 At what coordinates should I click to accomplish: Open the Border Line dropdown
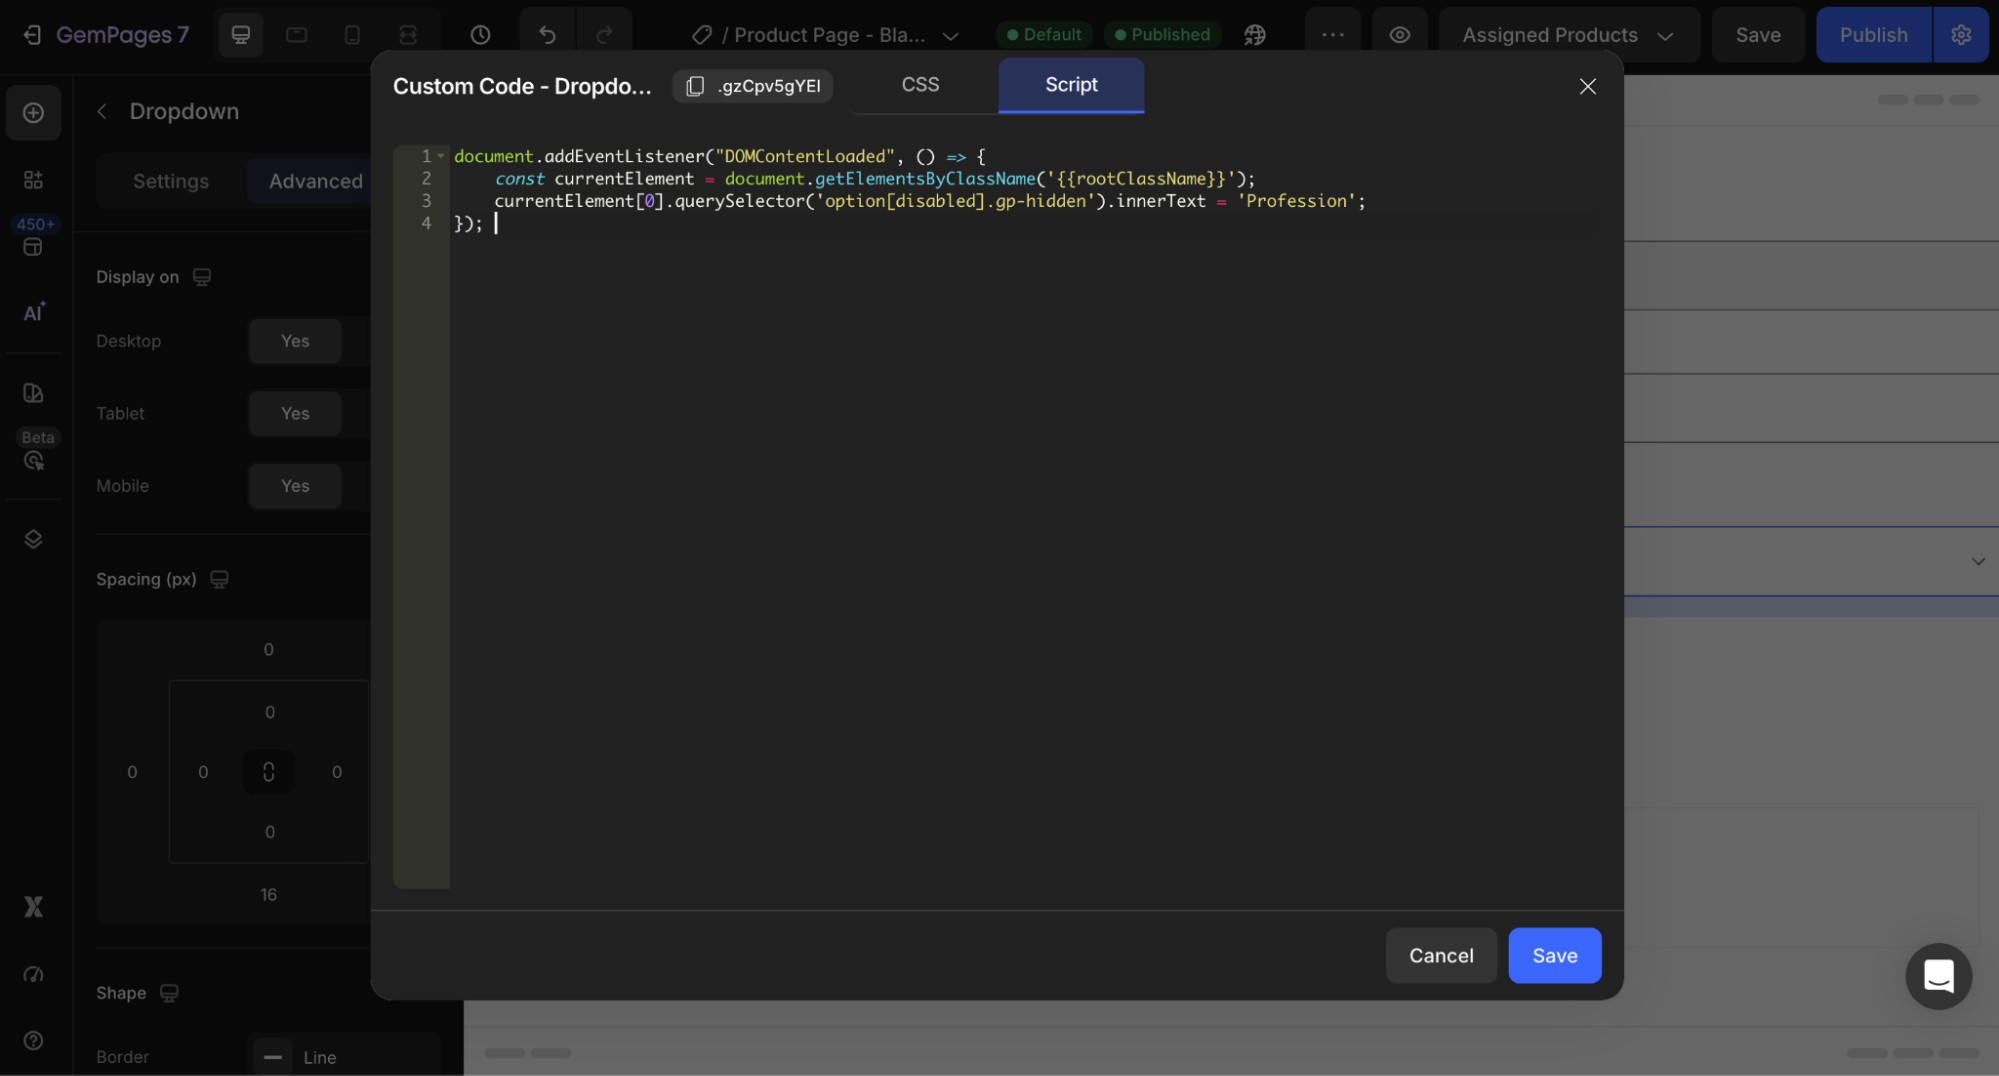pos(345,1056)
